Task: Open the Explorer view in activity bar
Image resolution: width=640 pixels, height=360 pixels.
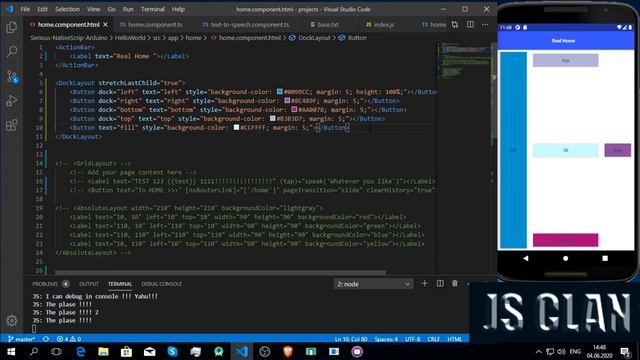Action: tap(12, 27)
